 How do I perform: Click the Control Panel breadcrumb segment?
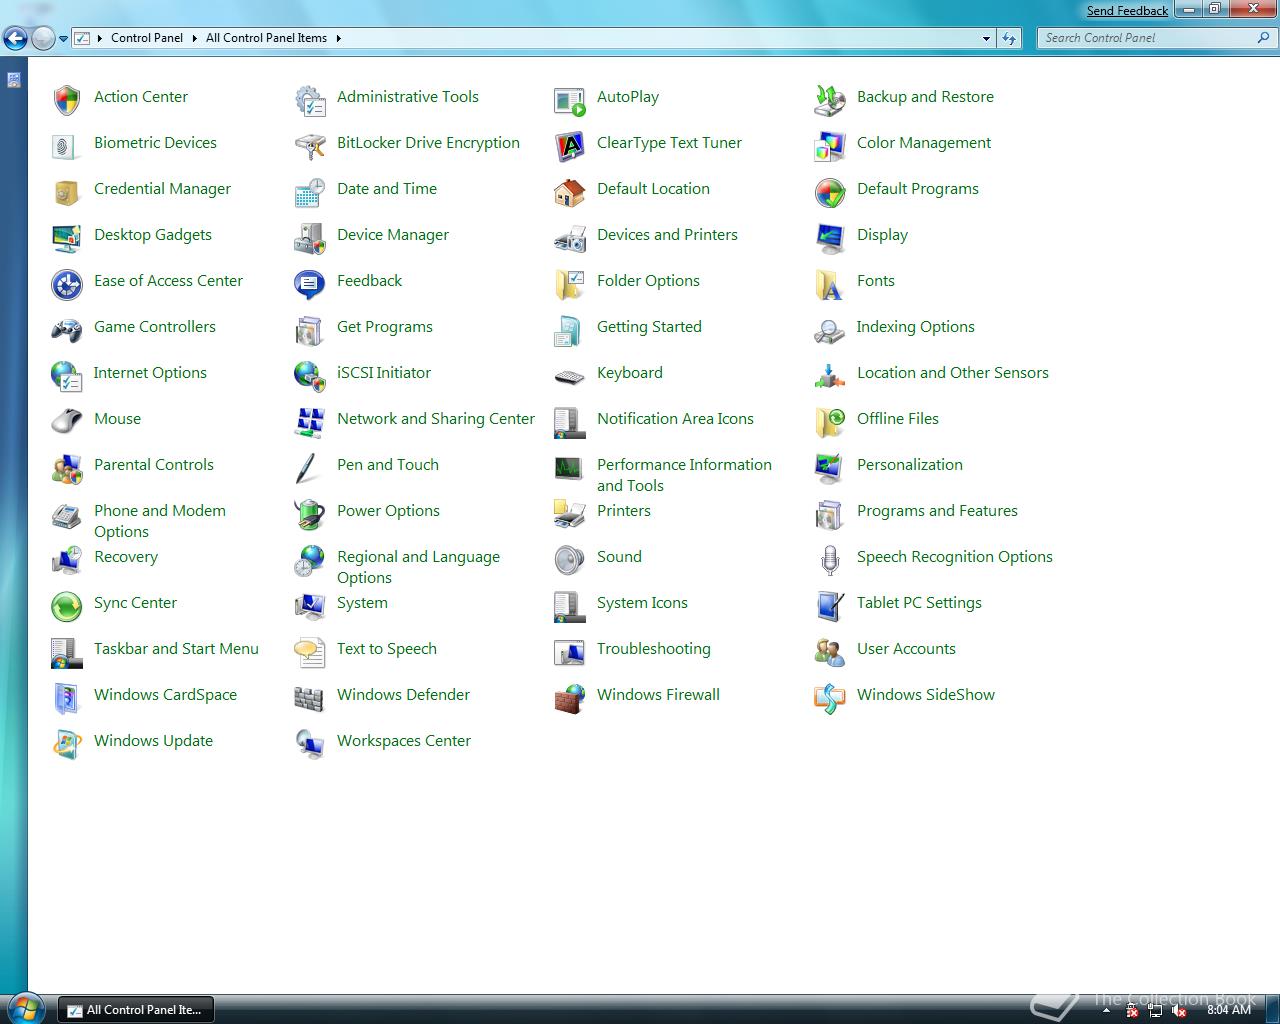coord(147,38)
